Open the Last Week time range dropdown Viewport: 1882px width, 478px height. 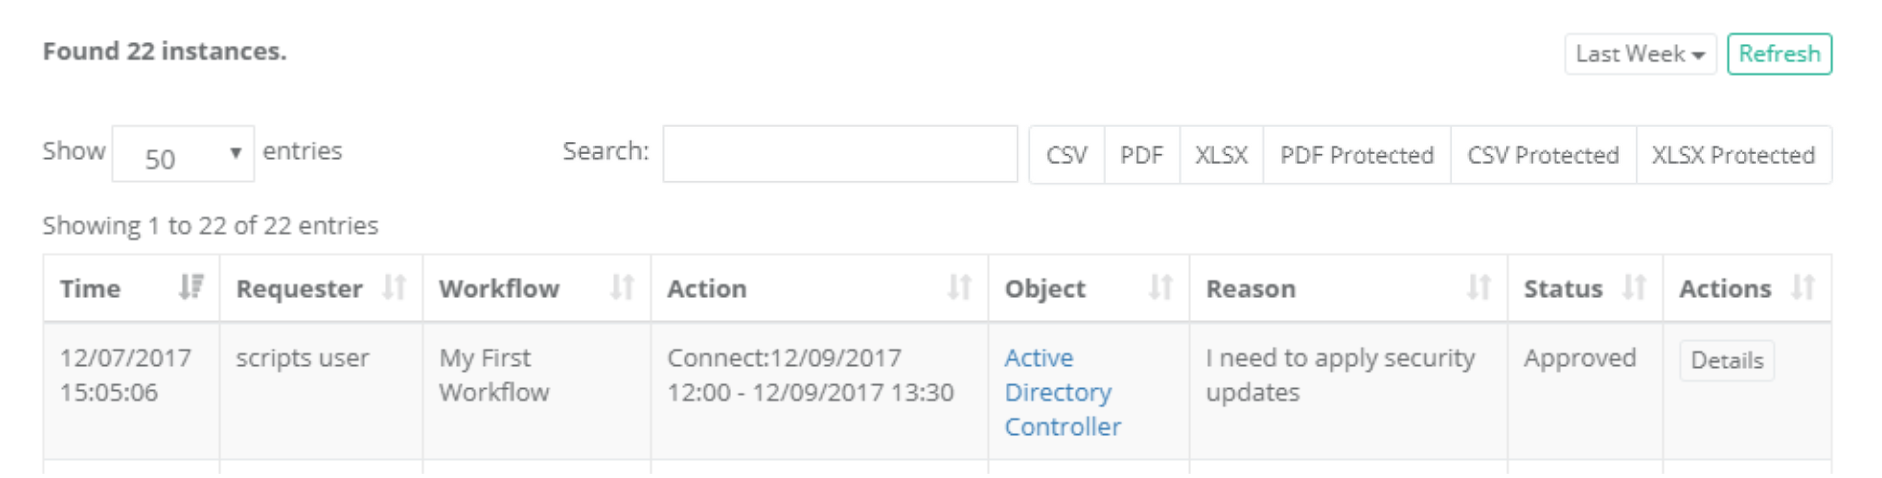tap(1639, 54)
